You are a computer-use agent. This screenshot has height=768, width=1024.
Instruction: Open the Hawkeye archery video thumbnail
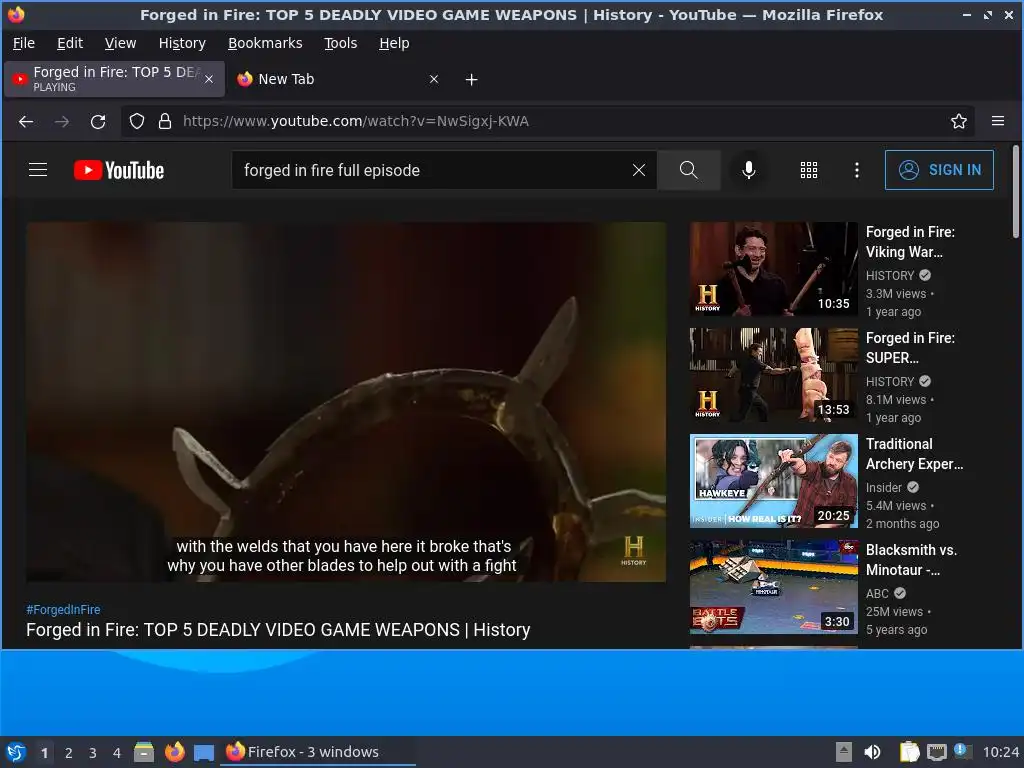[x=774, y=481]
